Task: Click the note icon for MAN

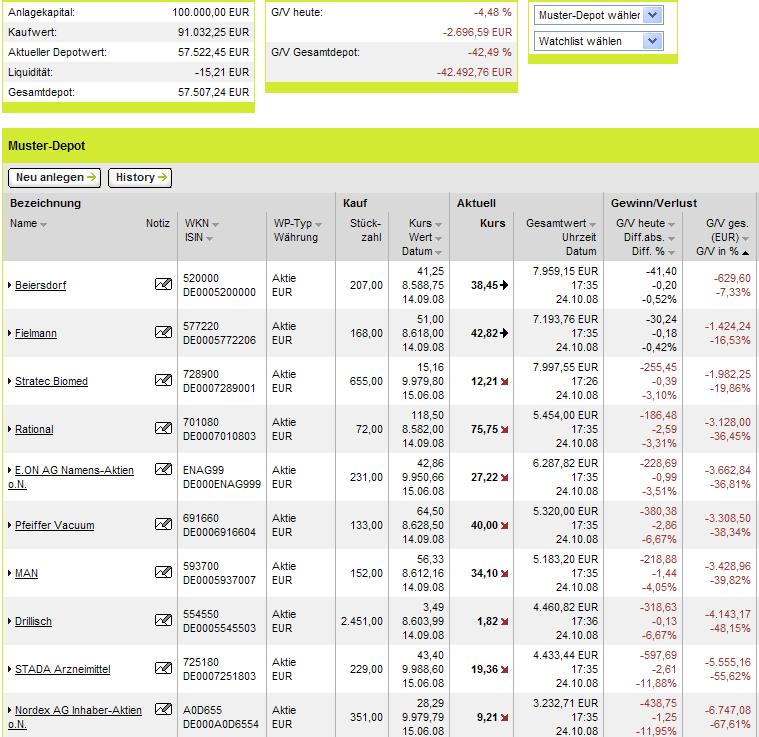Action: click(x=163, y=573)
